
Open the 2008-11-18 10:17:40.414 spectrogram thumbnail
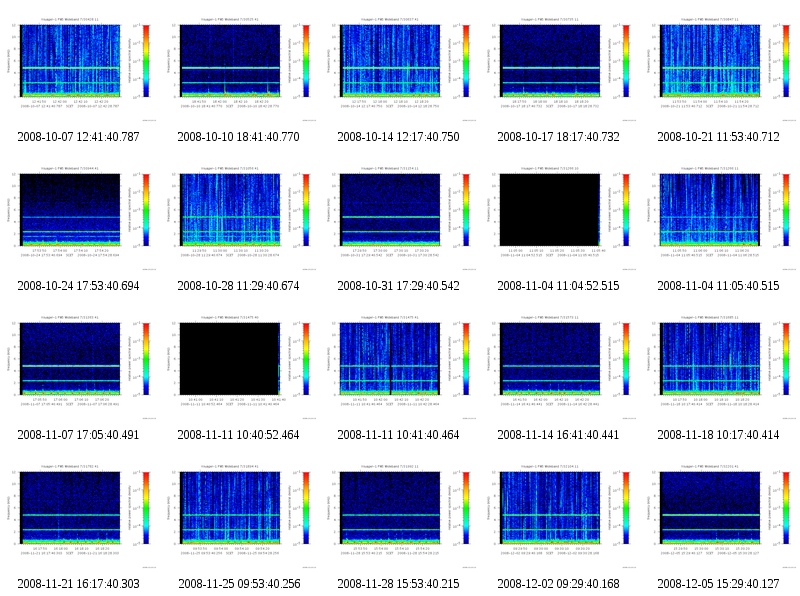click(718, 367)
